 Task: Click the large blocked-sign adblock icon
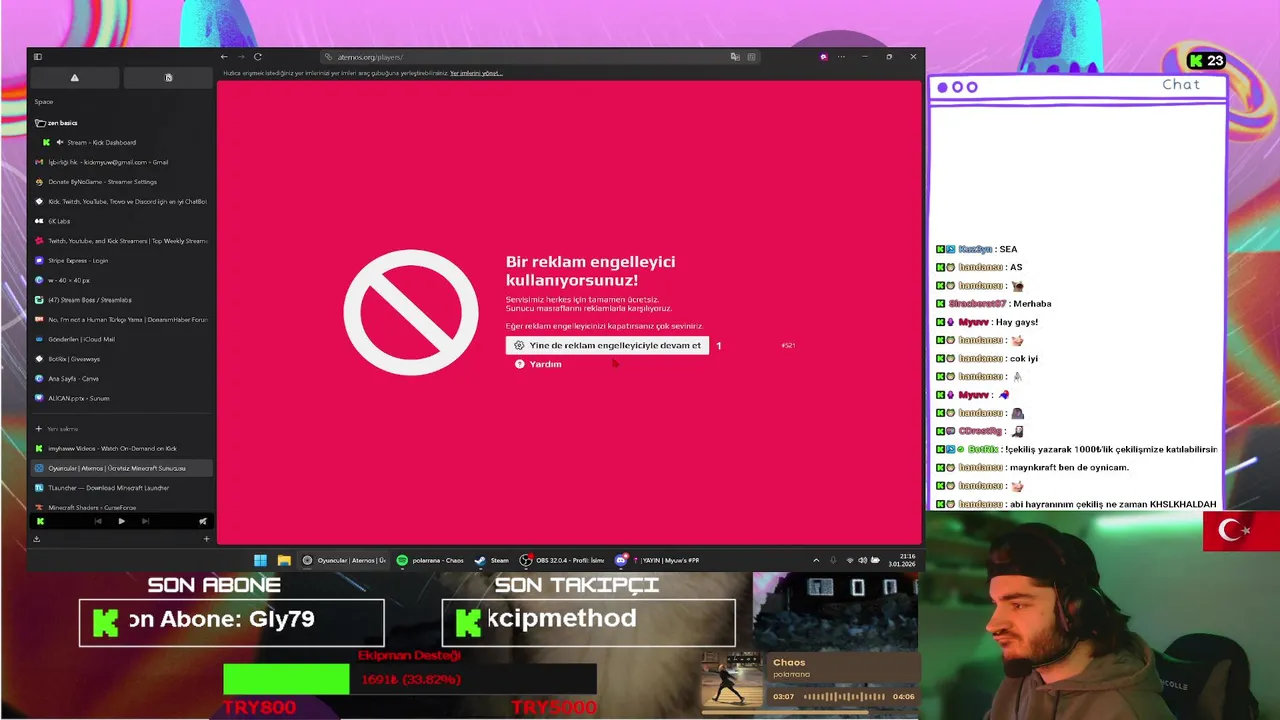tap(411, 312)
